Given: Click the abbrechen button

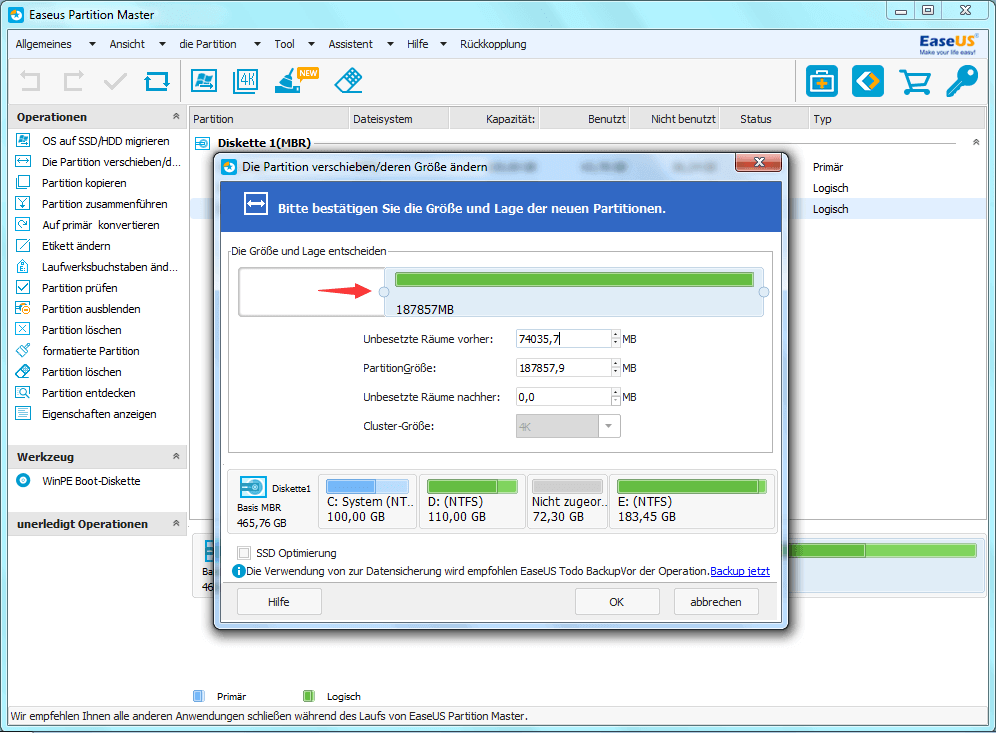Looking at the screenshot, I should tap(716, 602).
